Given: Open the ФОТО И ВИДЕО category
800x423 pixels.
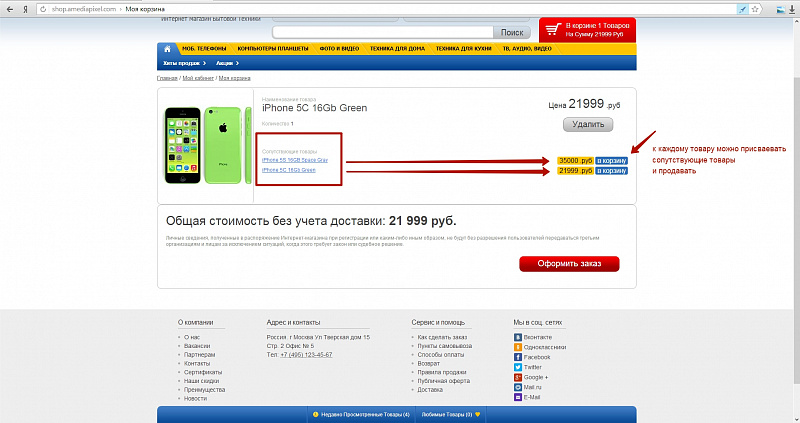Looking at the screenshot, I should pyautogui.click(x=339, y=49).
